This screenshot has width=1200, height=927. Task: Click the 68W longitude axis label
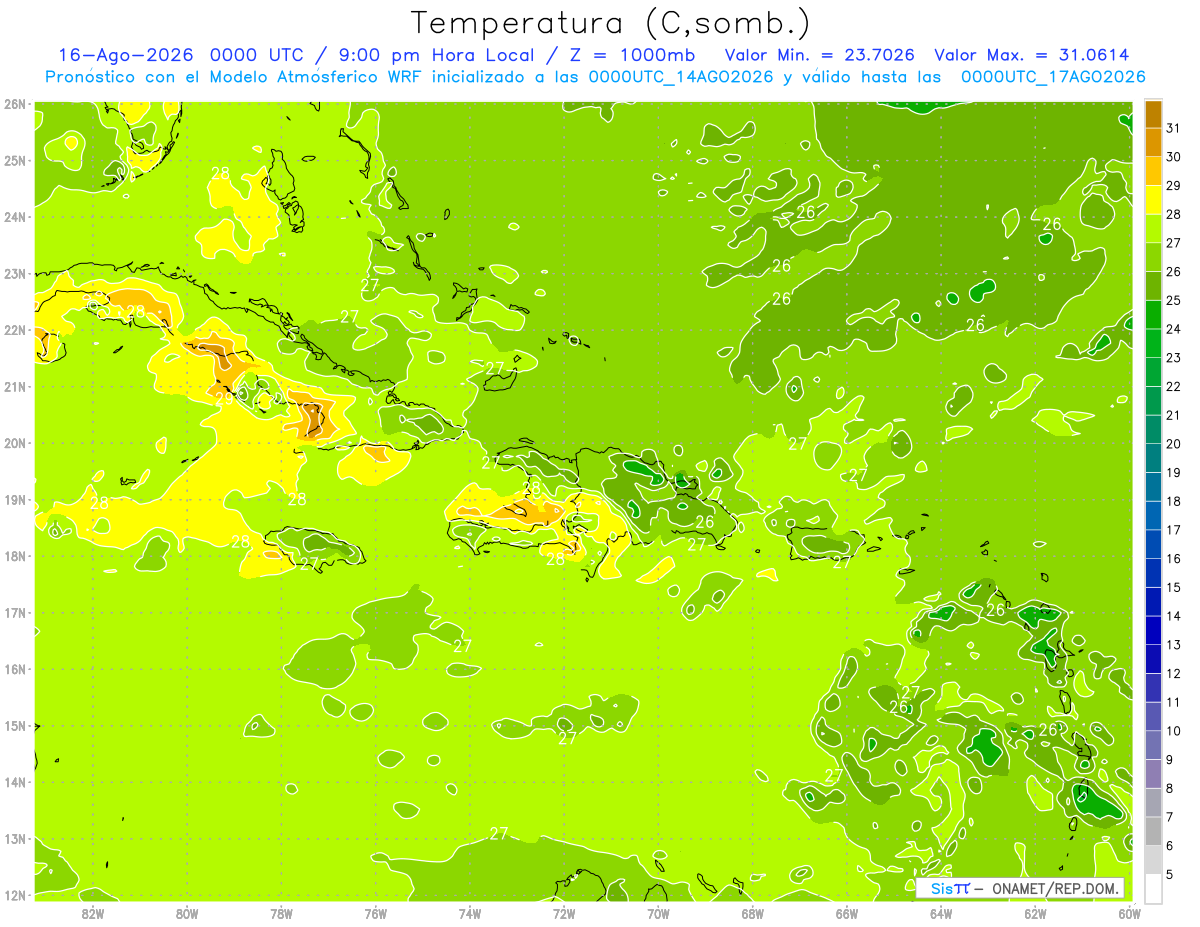click(x=752, y=914)
